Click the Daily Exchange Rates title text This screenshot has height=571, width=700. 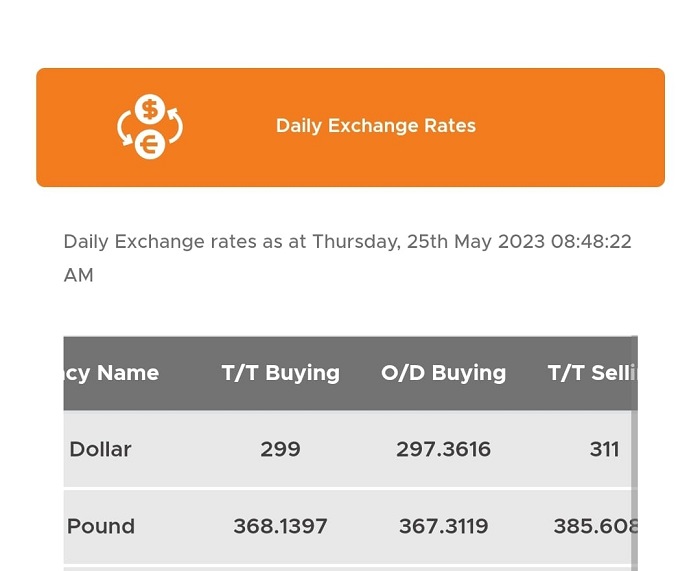(376, 126)
